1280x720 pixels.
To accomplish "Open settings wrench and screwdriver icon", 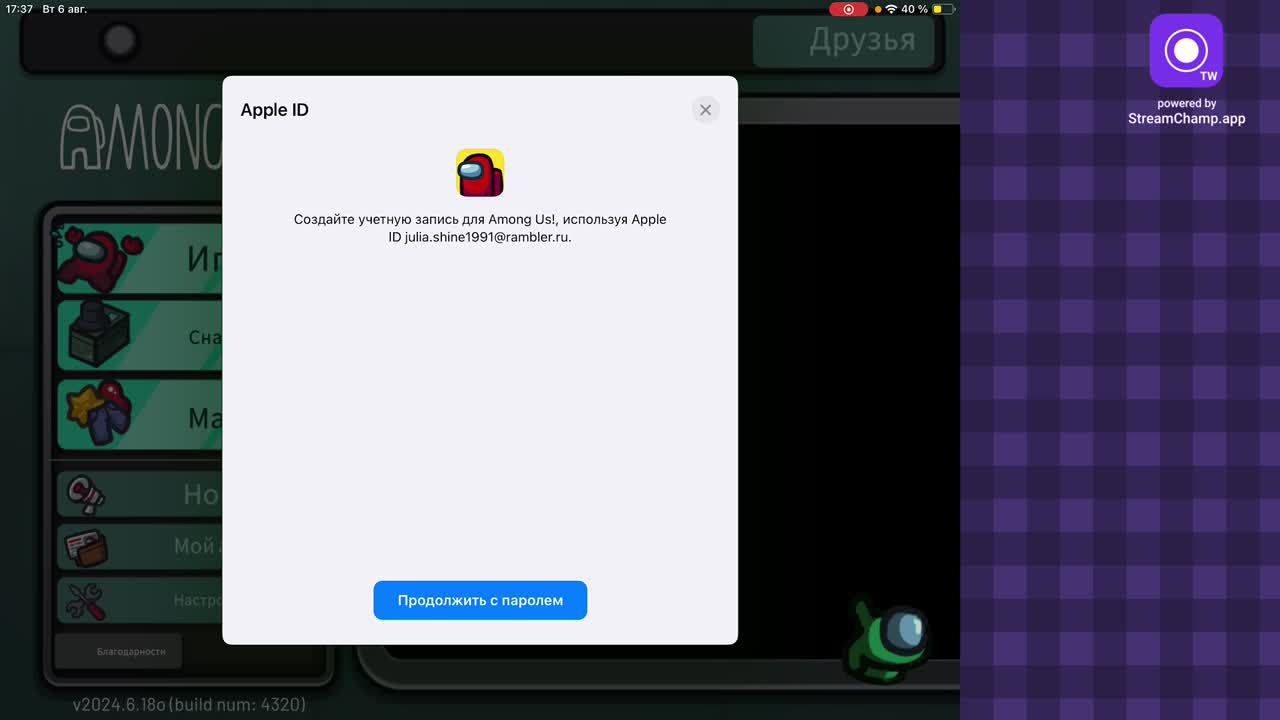I will pyautogui.click(x=86, y=600).
